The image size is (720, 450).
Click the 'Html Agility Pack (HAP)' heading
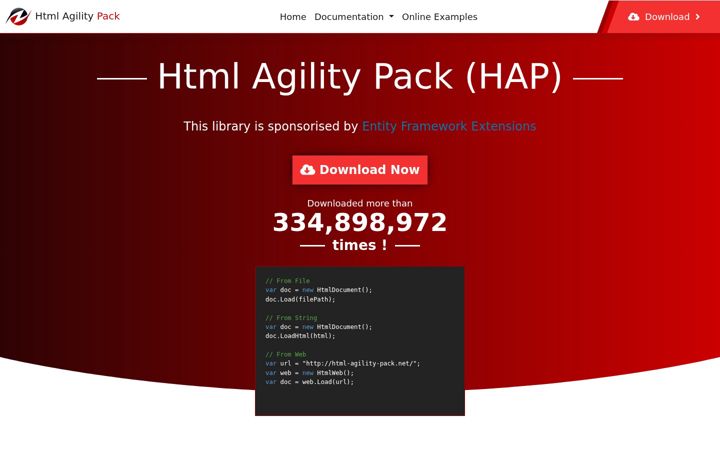360,77
